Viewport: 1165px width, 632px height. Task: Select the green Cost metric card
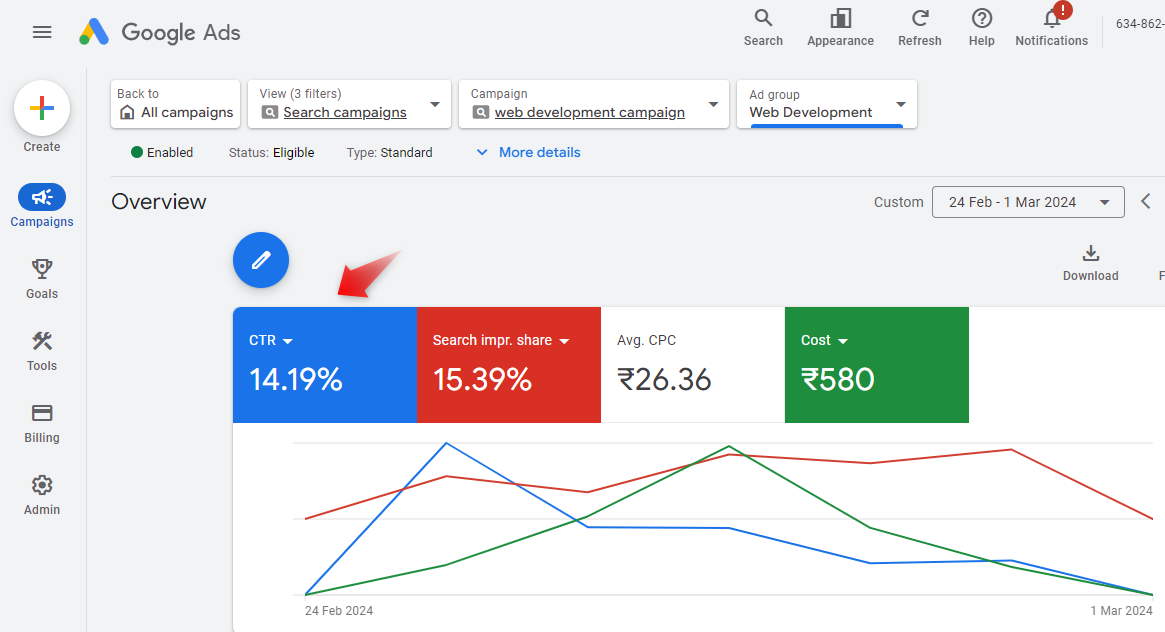point(876,365)
